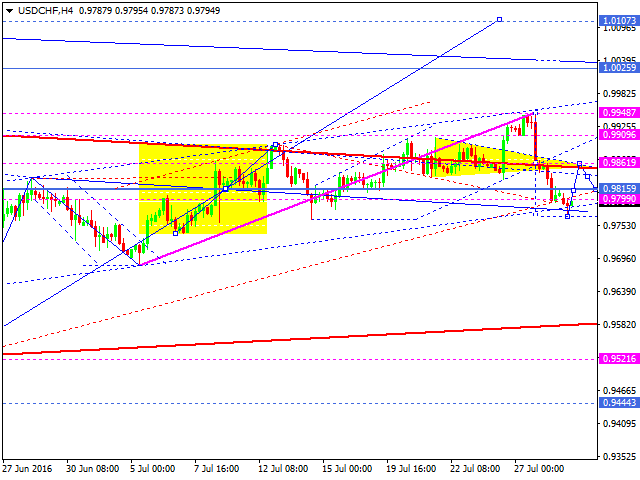Image resolution: width=640 pixels, height=480 pixels.
Task: Select the 1.00259 price level label
Action: 619,68
